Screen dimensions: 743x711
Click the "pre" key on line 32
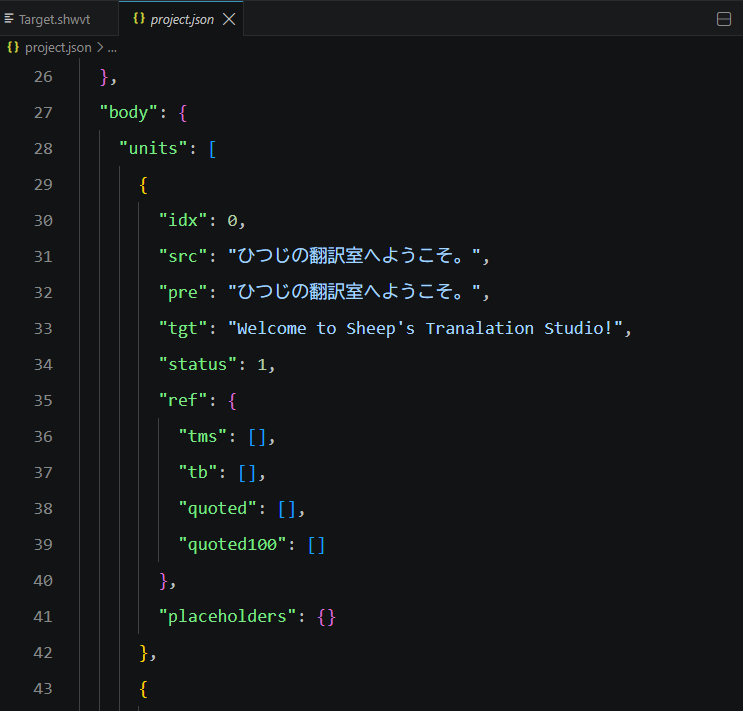click(x=182, y=292)
